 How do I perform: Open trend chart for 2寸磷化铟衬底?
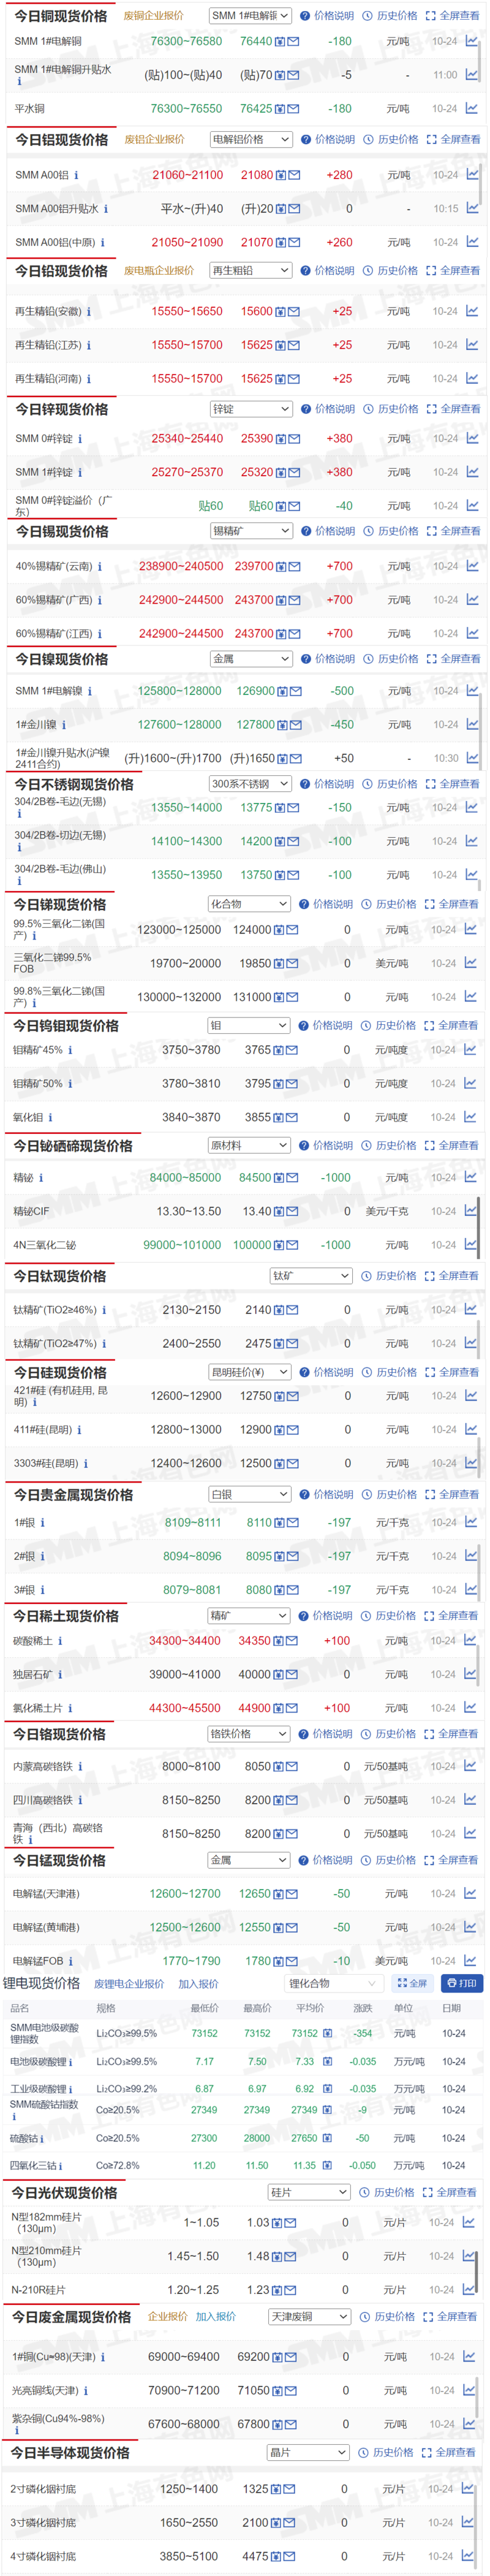(x=468, y=2488)
